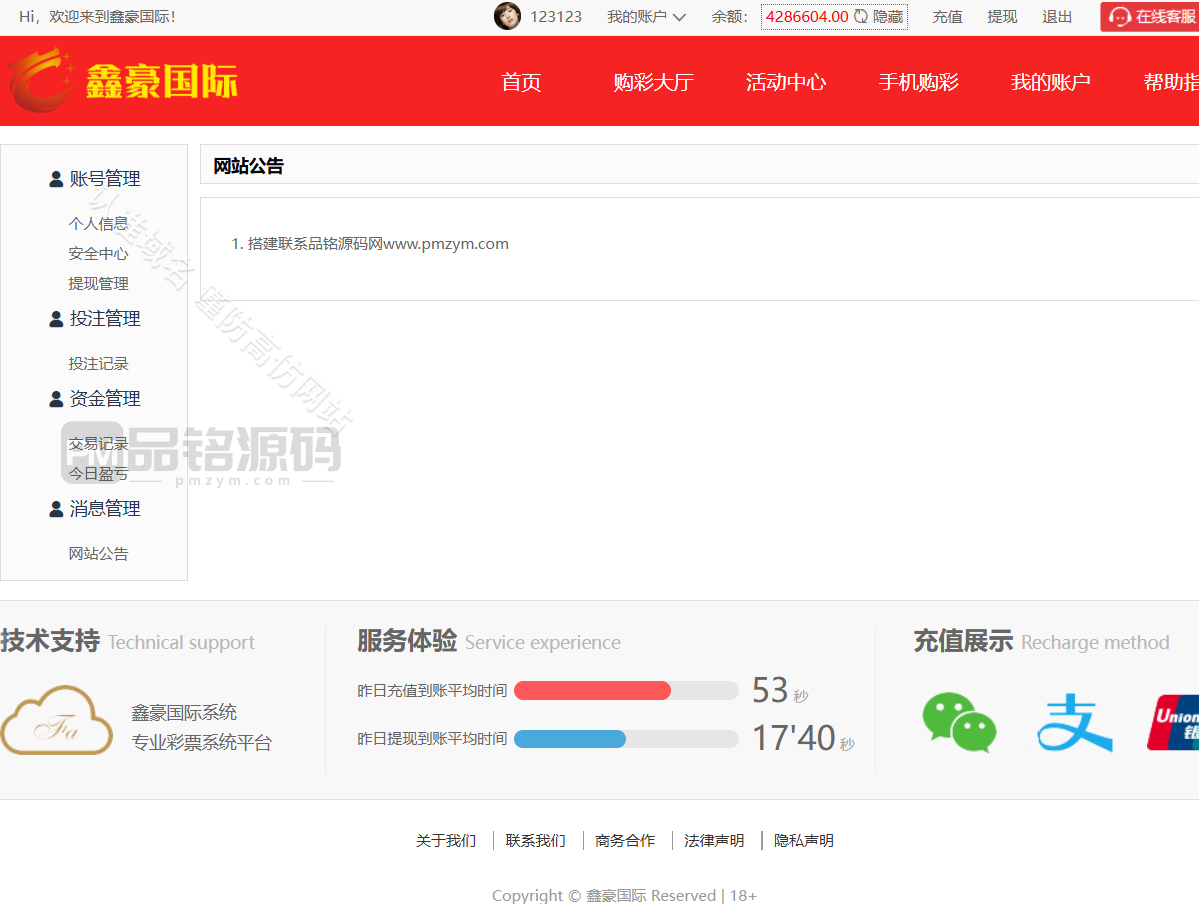Hide the balance via 隐藏
The image size is (1199, 904).
coord(888,17)
